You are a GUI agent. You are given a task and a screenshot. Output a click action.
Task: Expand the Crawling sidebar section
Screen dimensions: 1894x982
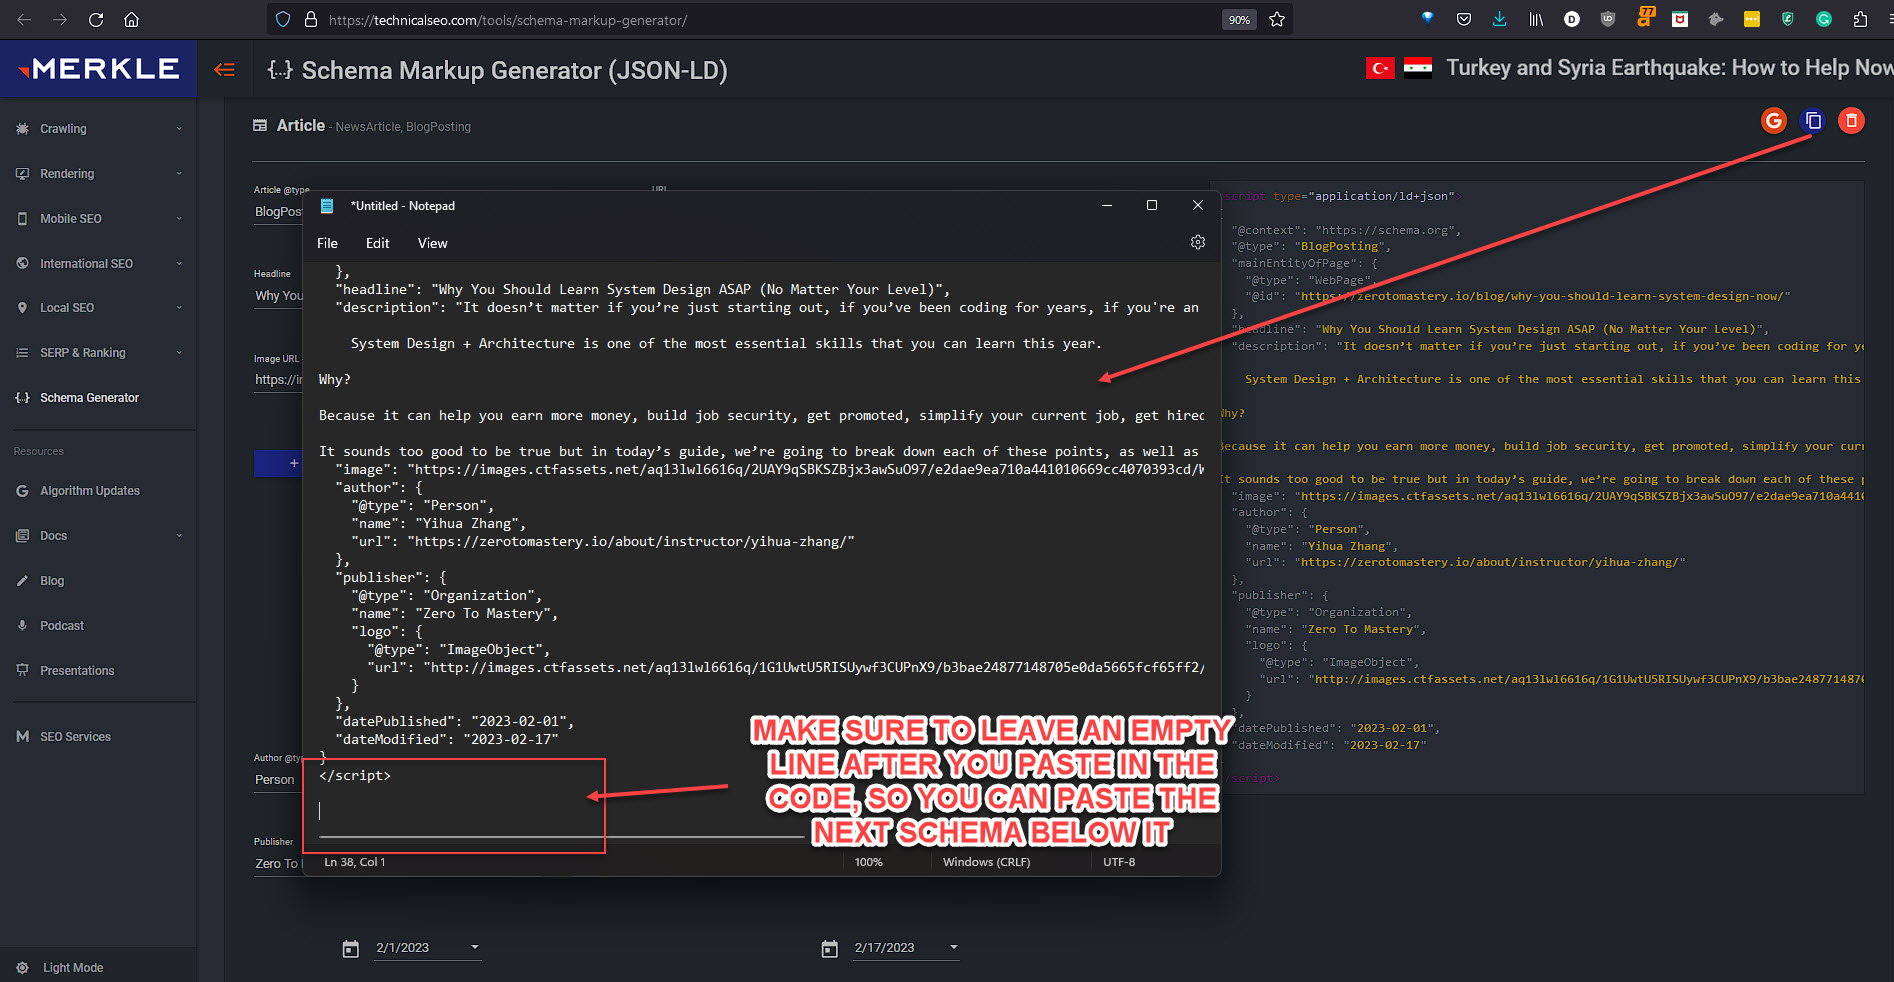point(99,128)
